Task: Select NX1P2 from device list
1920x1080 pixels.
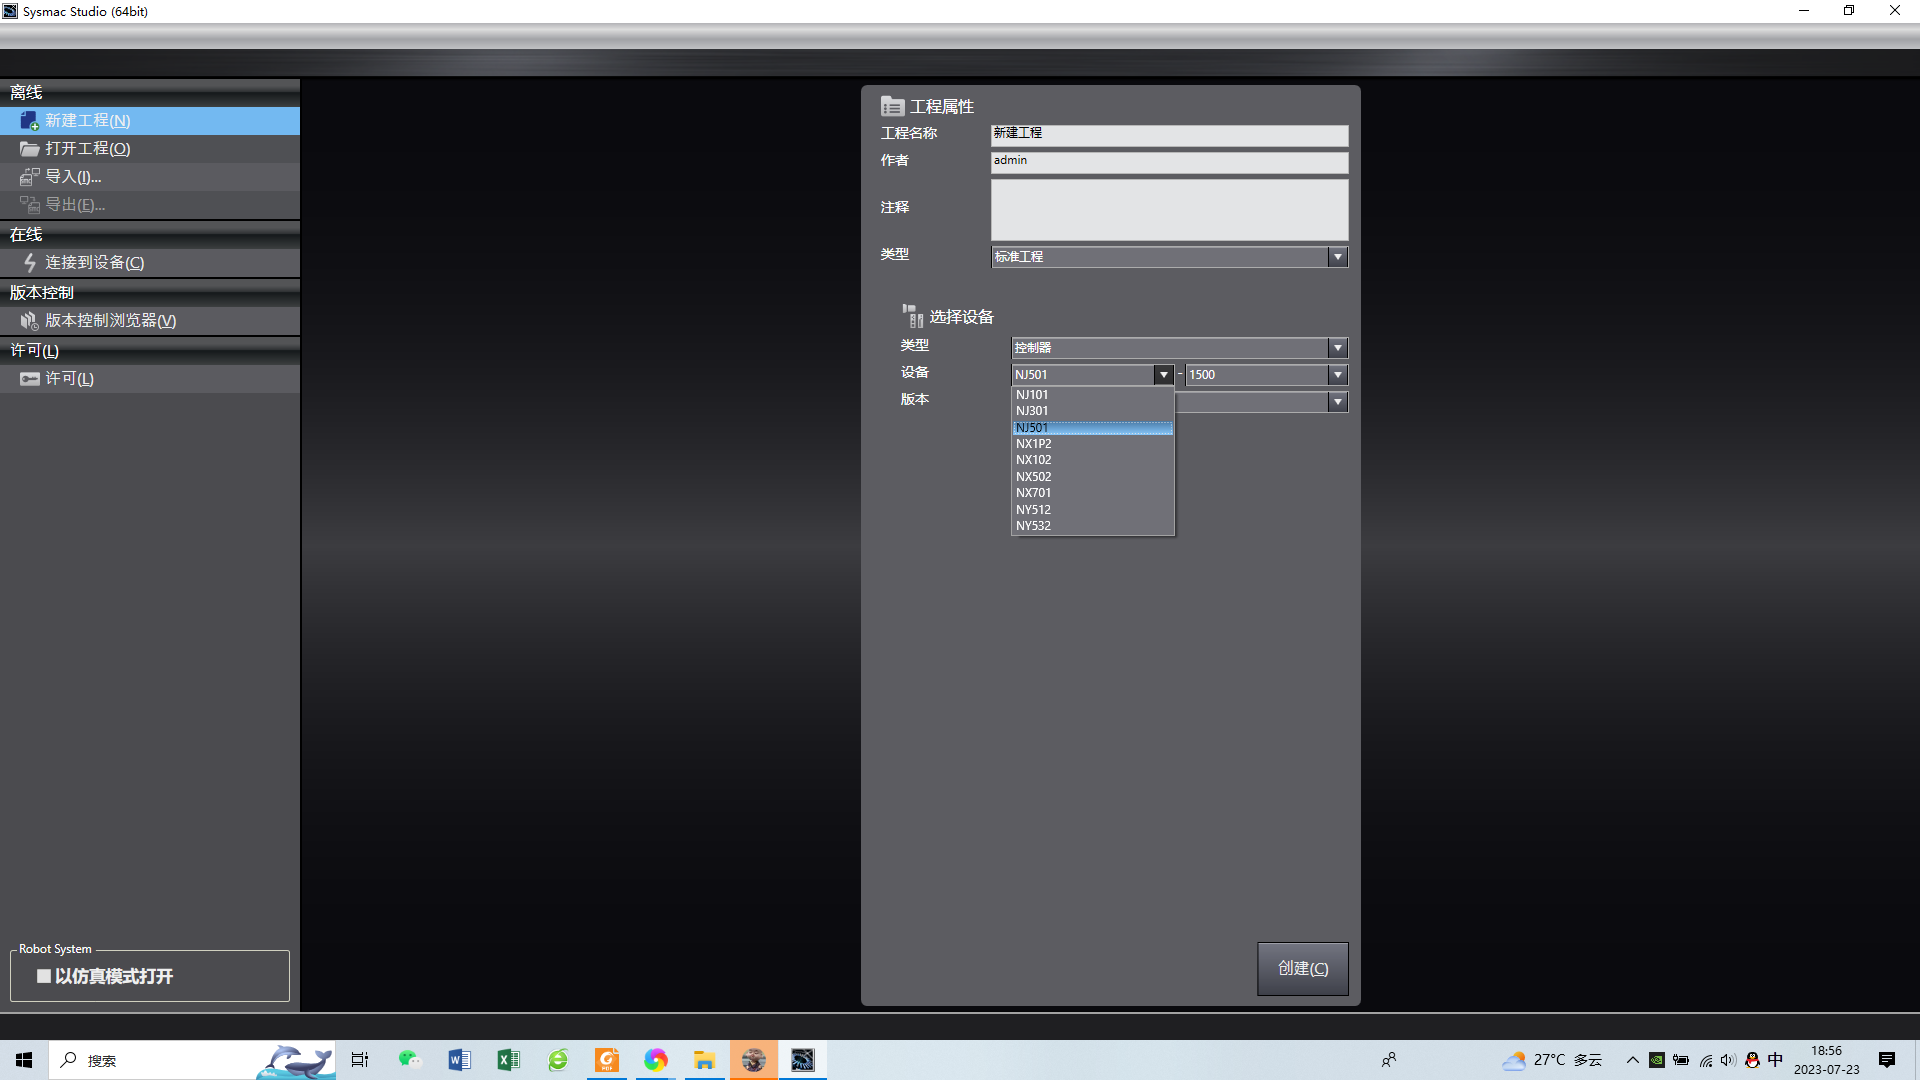Action: pos(1093,444)
